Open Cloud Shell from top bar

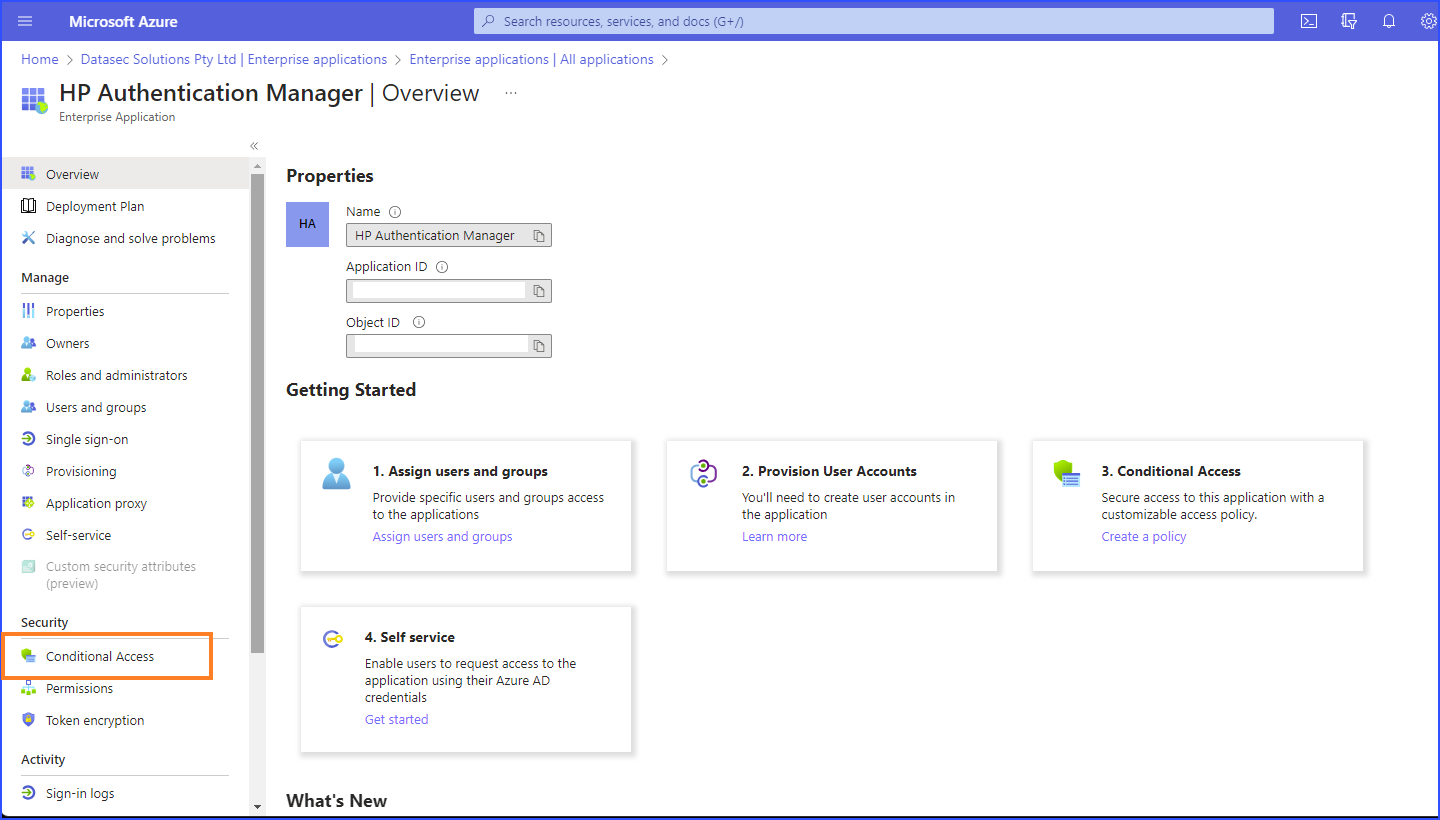click(1308, 21)
